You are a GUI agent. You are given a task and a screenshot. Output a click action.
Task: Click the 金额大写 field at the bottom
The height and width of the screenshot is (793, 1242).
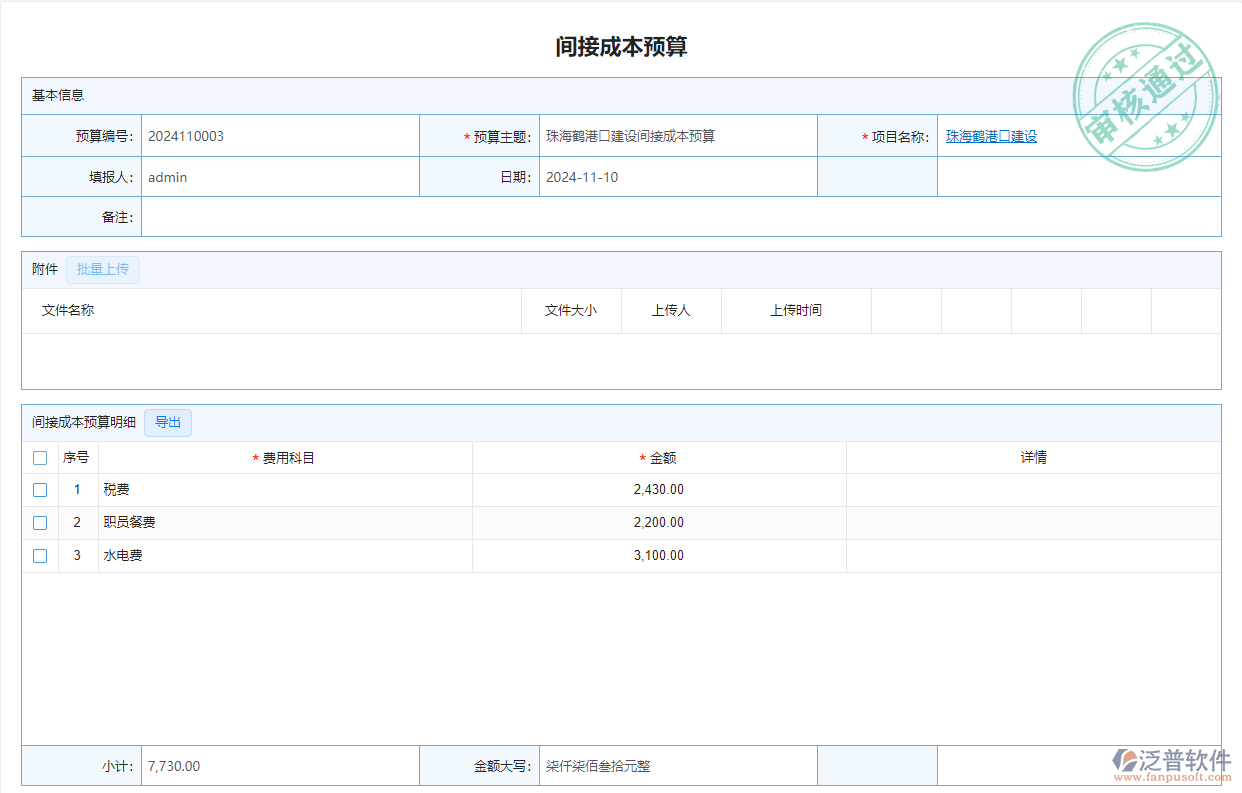point(677,767)
